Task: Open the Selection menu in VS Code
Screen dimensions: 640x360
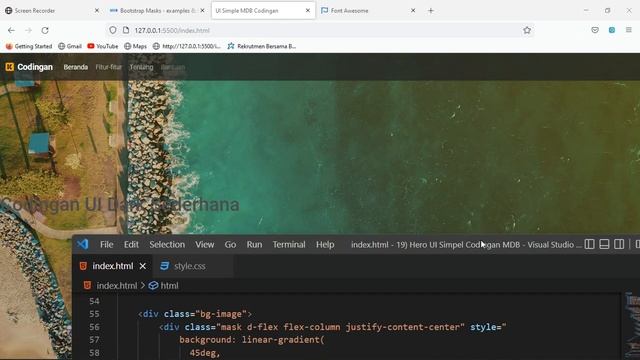Action: (167, 244)
